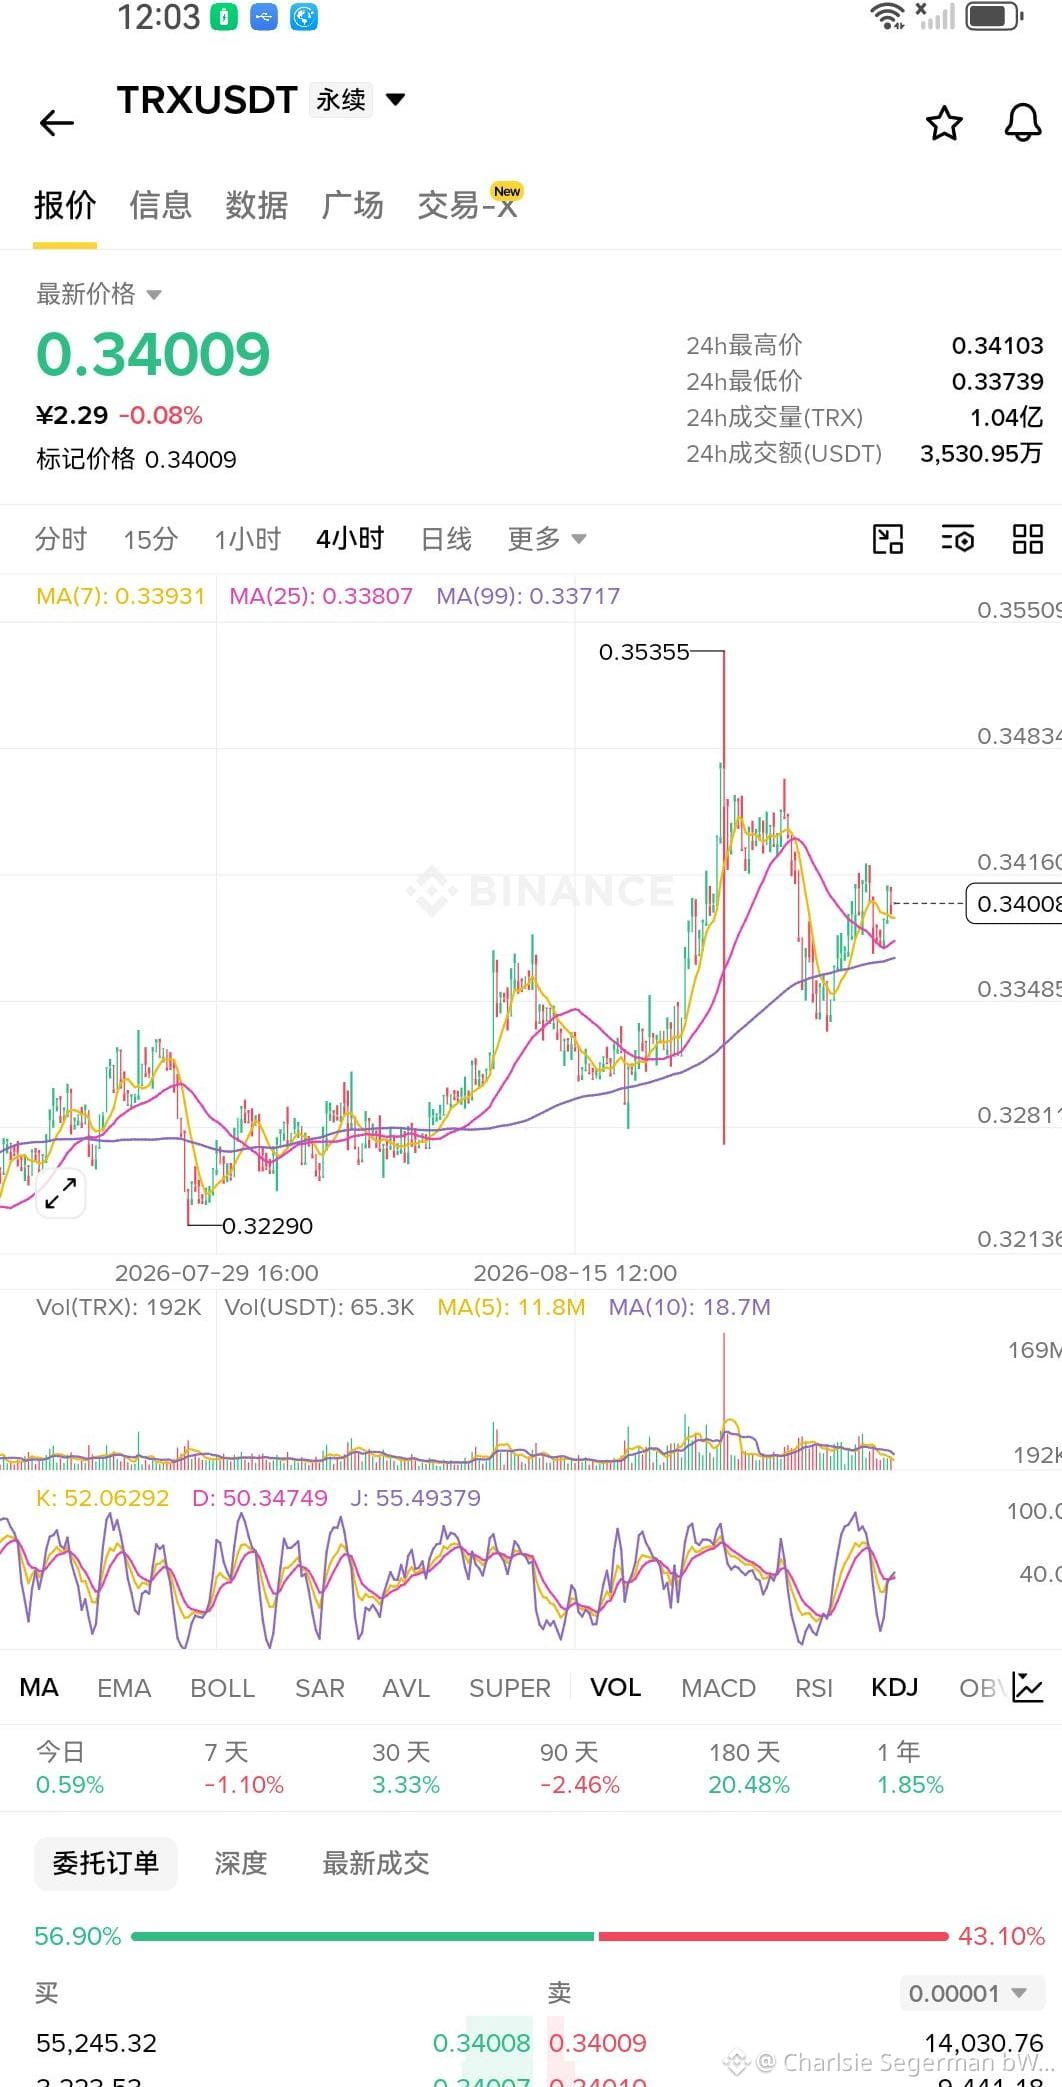The height and width of the screenshot is (2087, 1062).
Task: Tap the red sell ratio bar
Action: pyautogui.click(x=773, y=1936)
